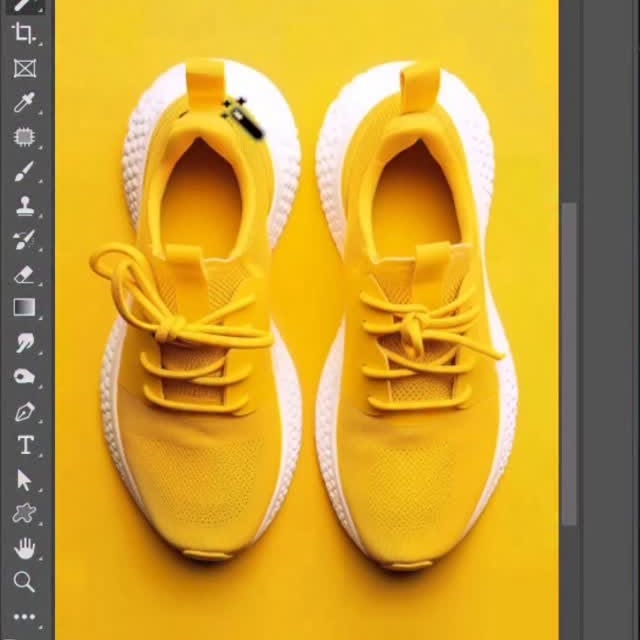Open the Edit Toolbar three-dots menu
640x640 pixels.
24,617
